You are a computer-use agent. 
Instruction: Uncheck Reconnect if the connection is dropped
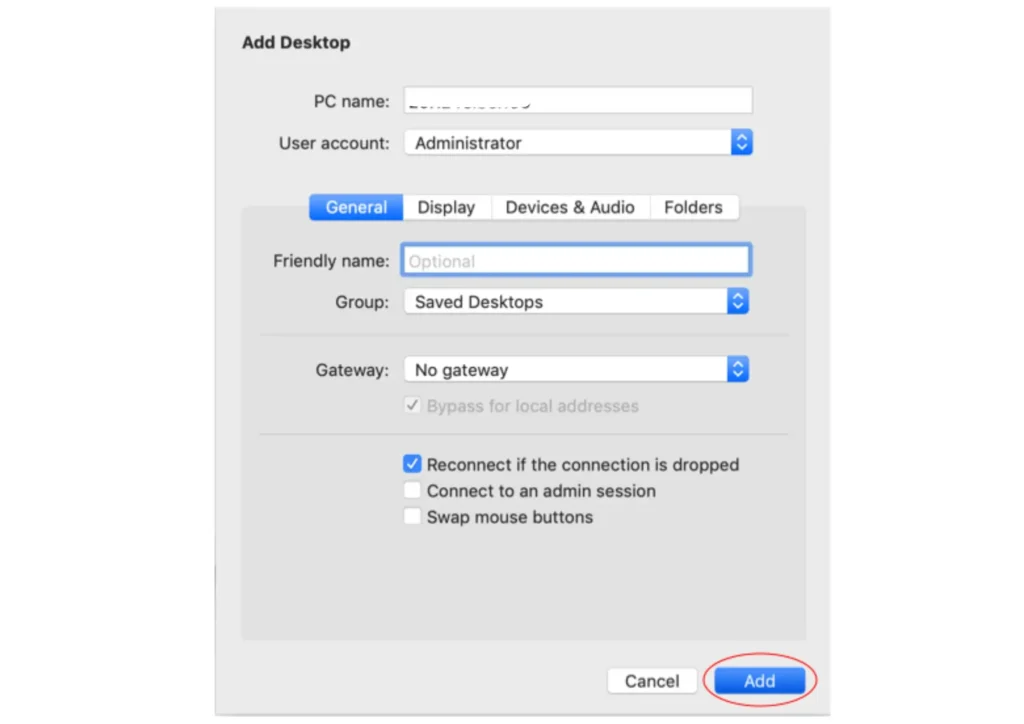click(x=412, y=463)
